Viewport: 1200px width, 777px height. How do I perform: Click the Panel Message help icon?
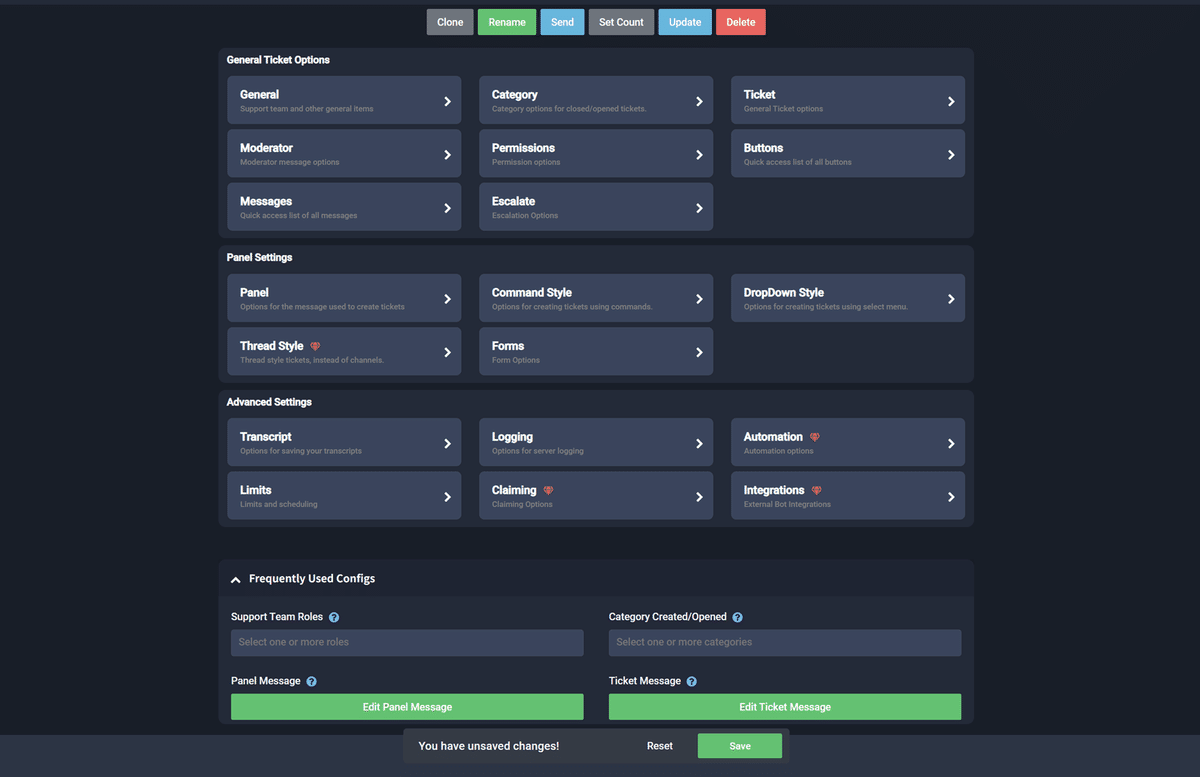(311, 680)
